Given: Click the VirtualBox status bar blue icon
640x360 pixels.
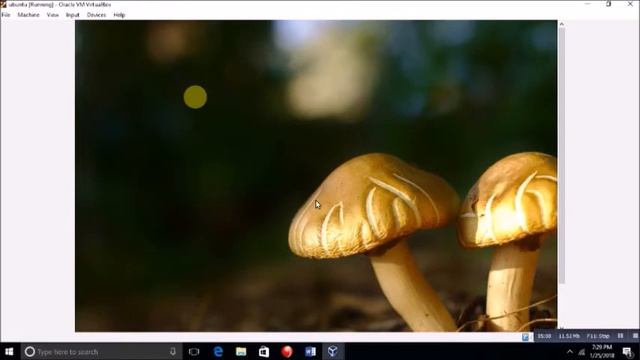Looking at the screenshot, I should click(x=526, y=337).
